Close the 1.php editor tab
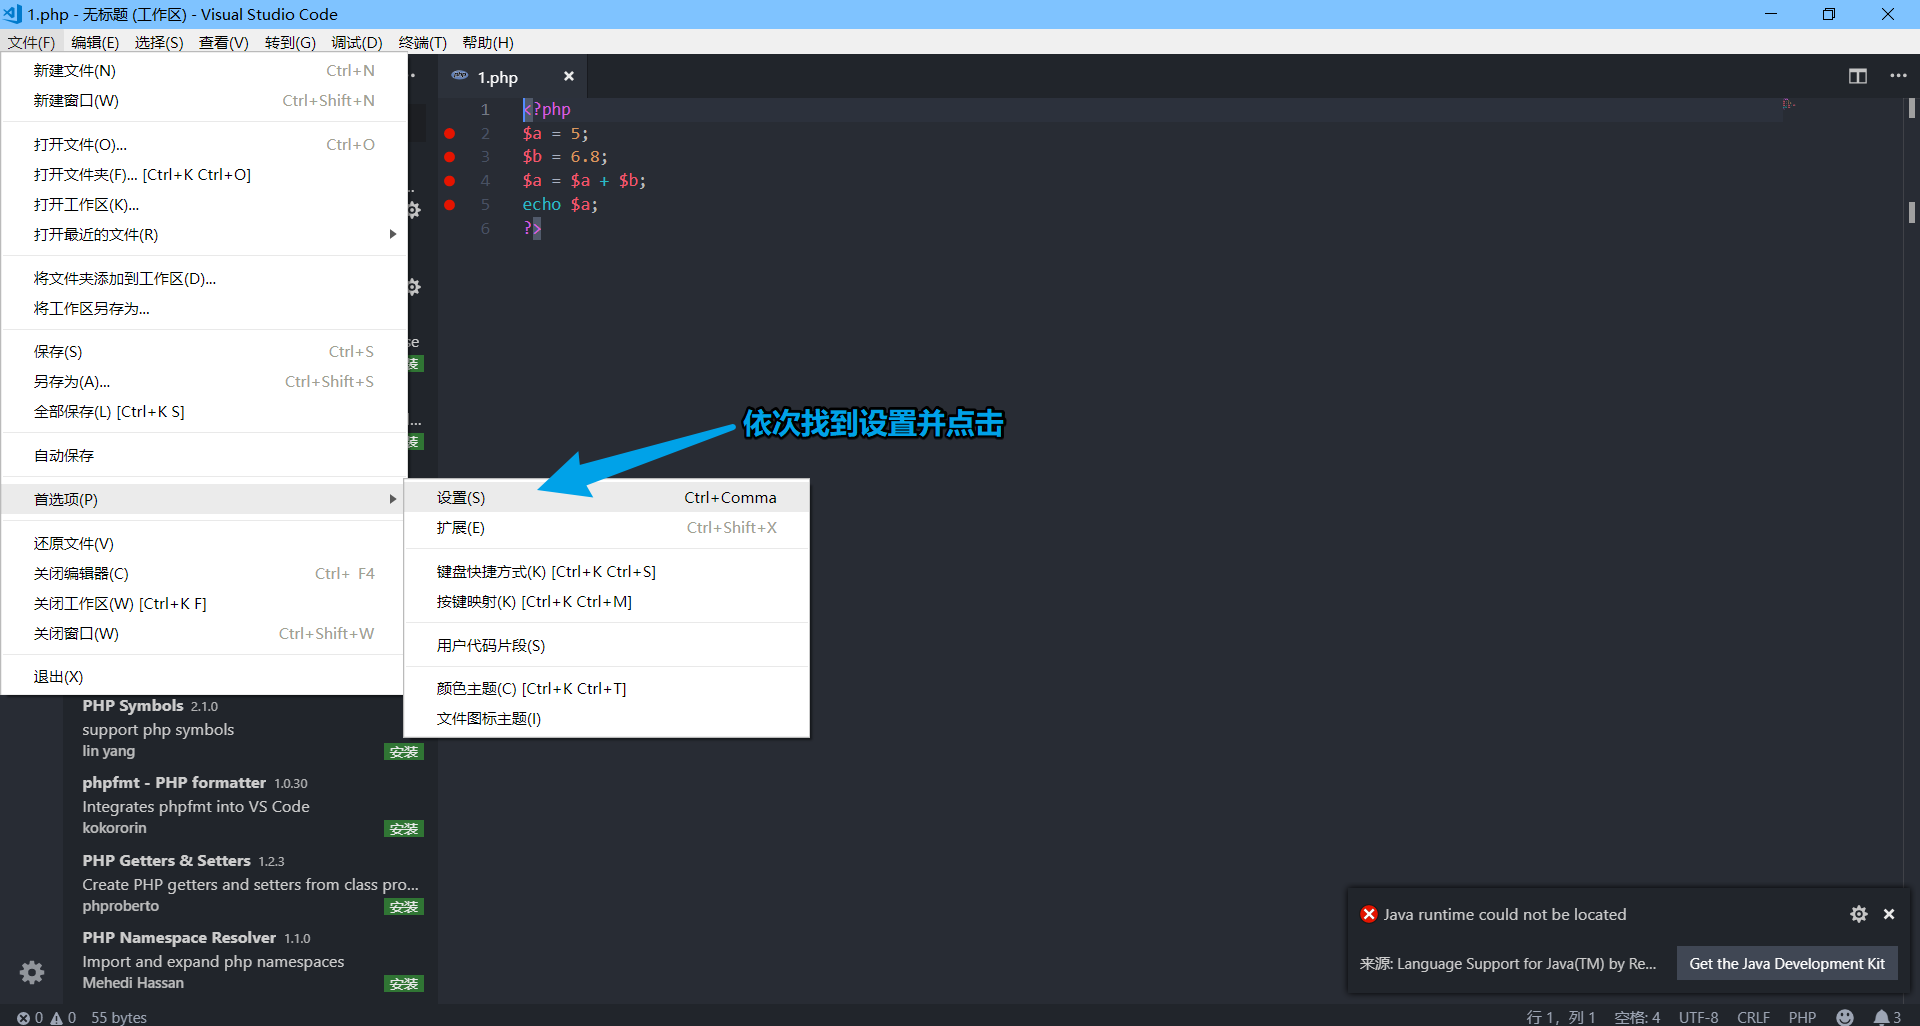This screenshot has height=1026, width=1920. click(569, 76)
